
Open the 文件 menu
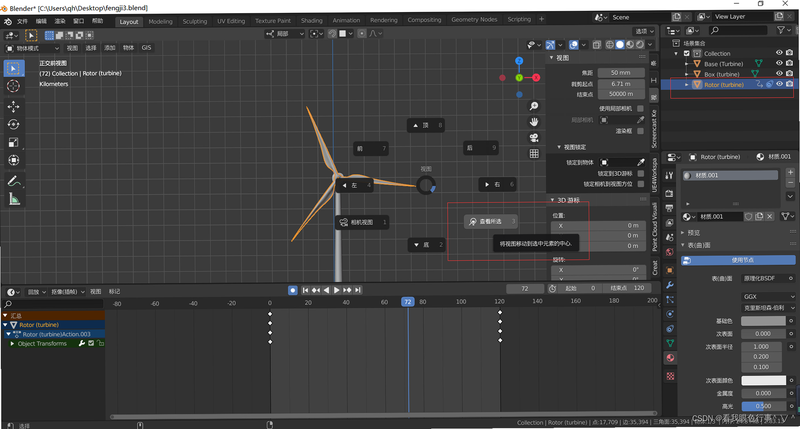[22, 21]
